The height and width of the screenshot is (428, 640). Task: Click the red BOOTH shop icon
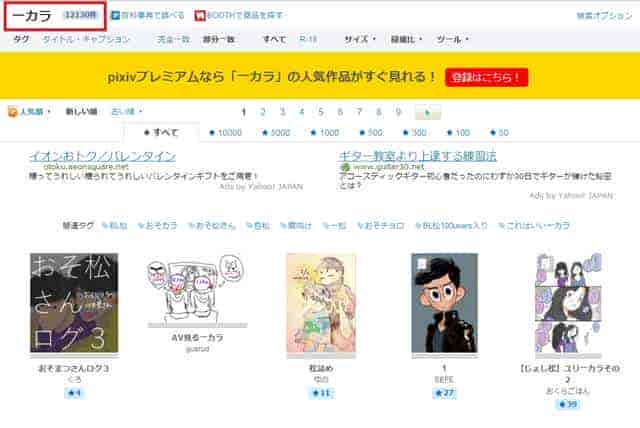[199, 16]
